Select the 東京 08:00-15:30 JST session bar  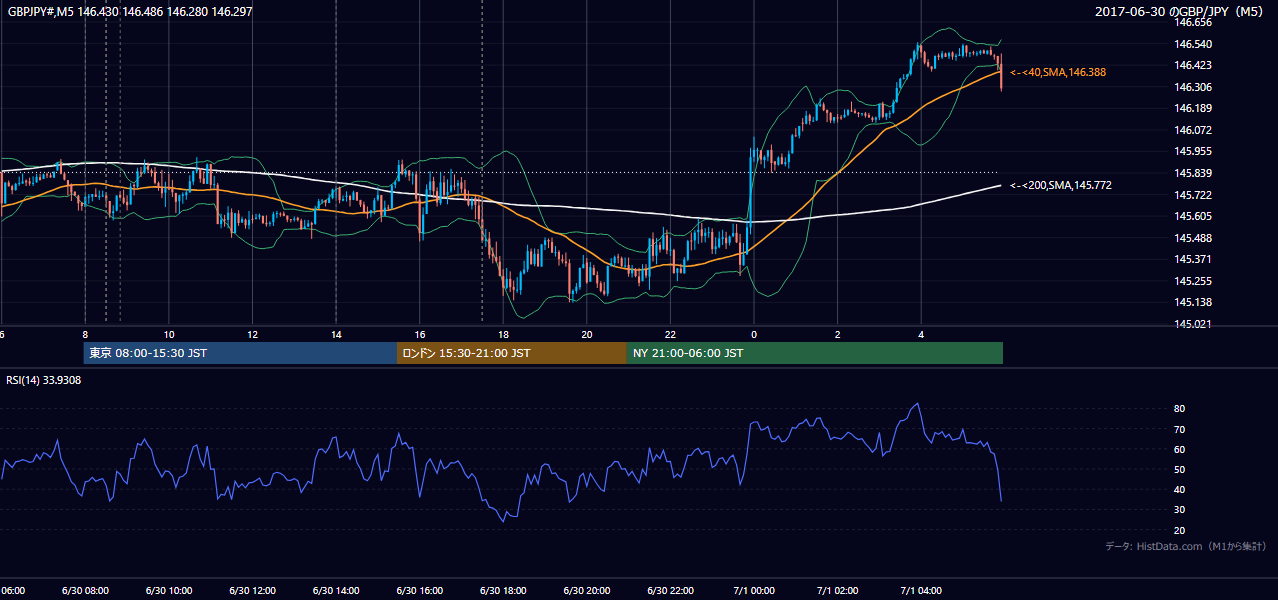(240, 353)
